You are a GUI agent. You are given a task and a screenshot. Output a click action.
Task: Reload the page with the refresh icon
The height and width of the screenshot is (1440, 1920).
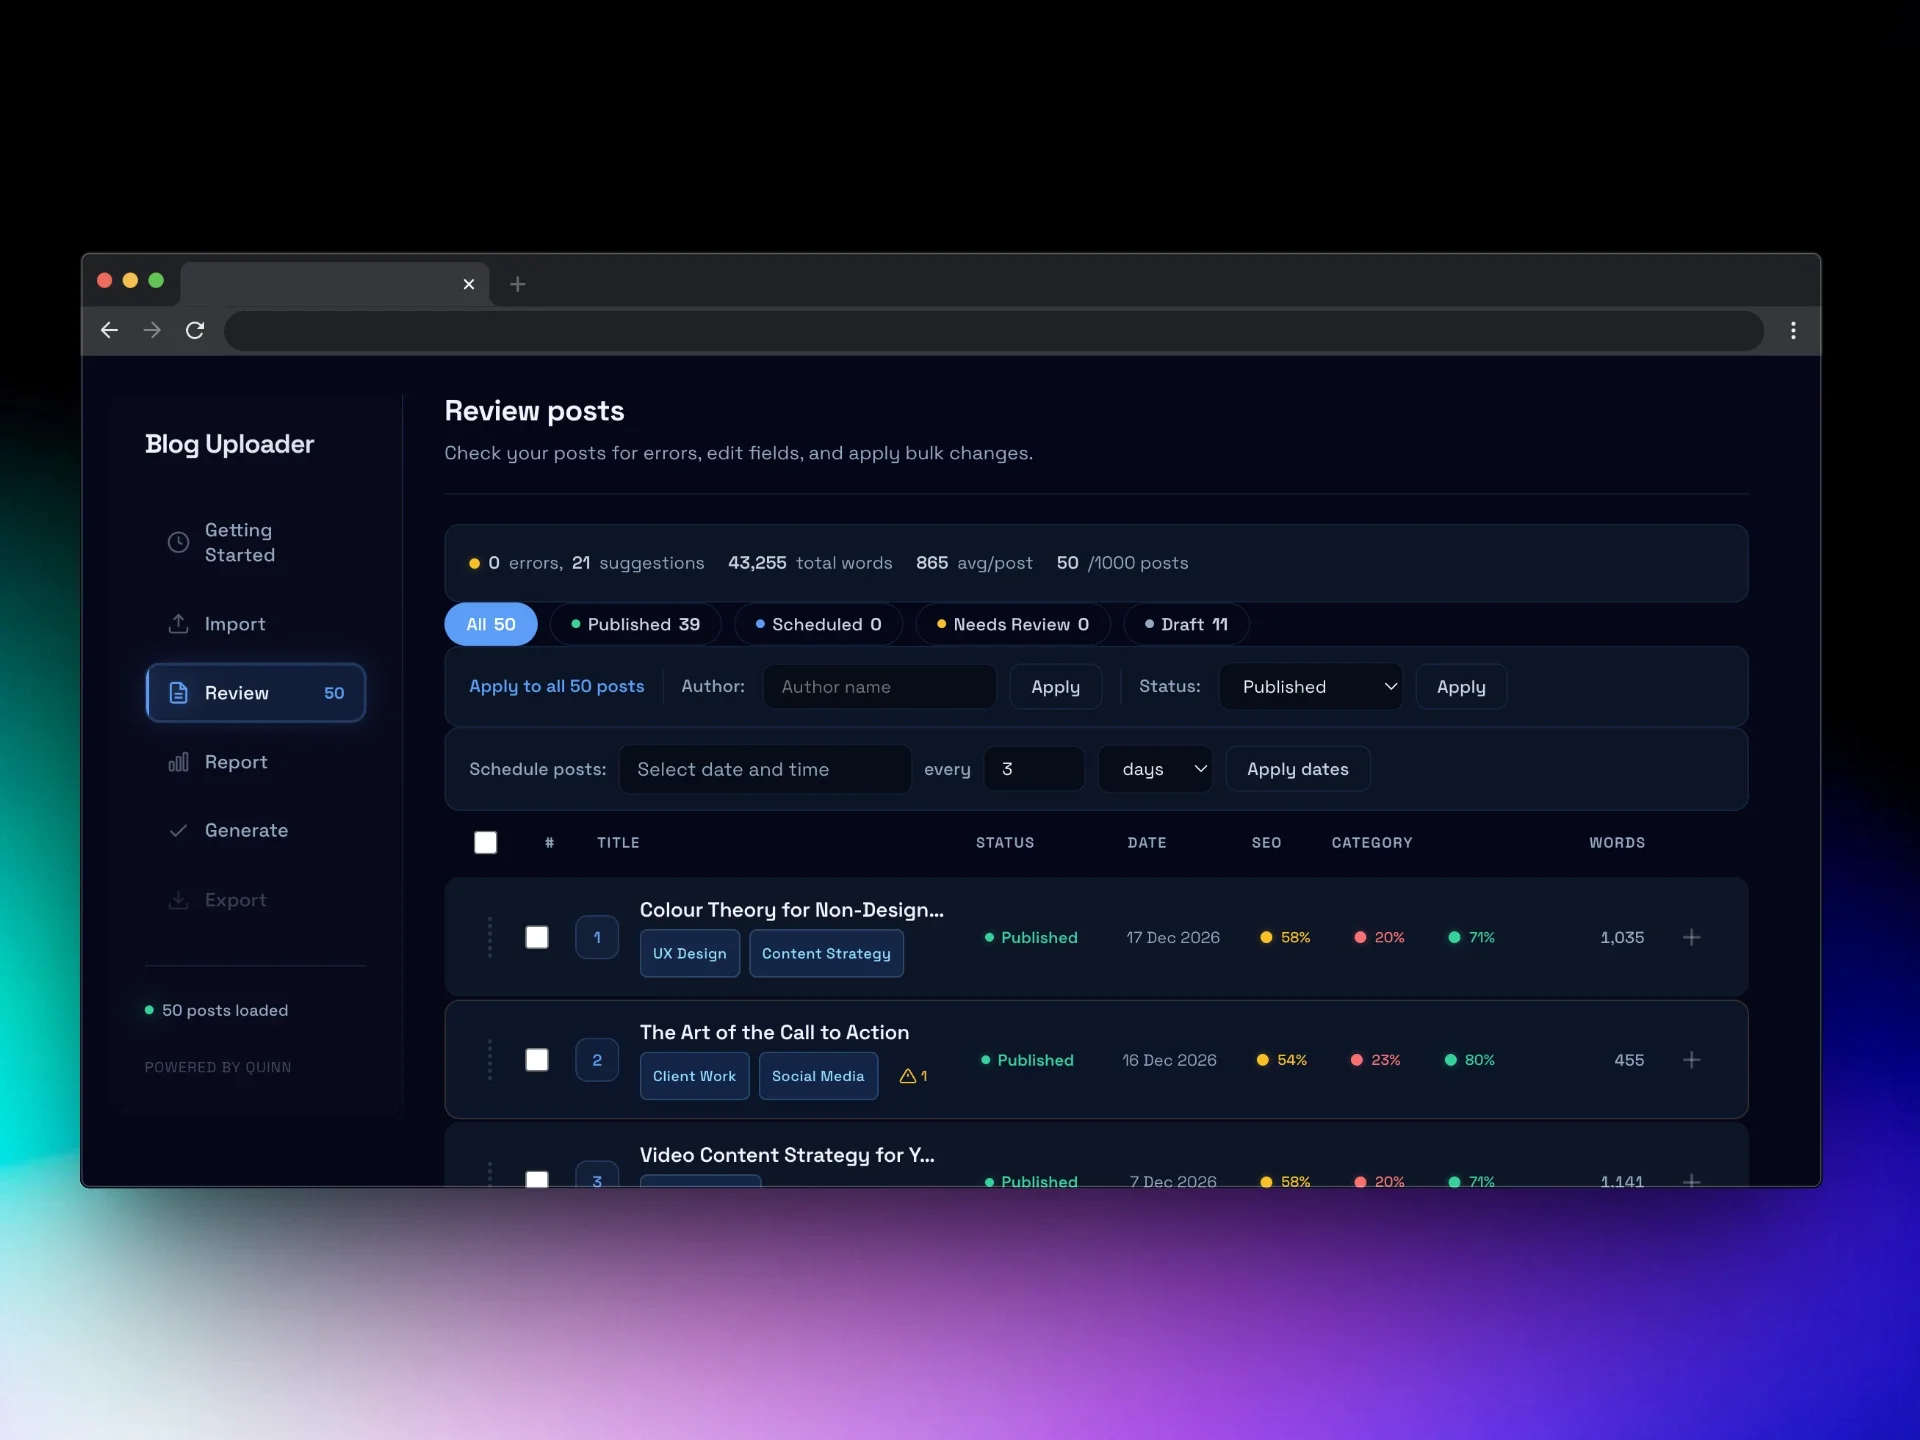coord(195,330)
